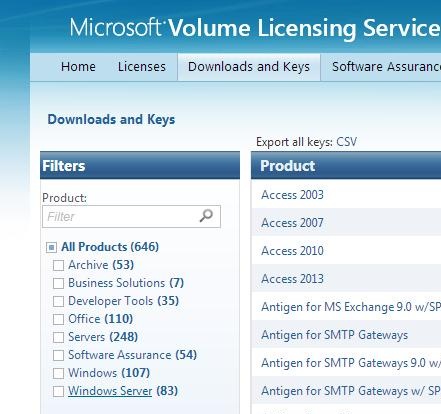The width and height of the screenshot is (441, 414).
Task: Click the magnifier search icon in filter box
Action: point(206,216)
